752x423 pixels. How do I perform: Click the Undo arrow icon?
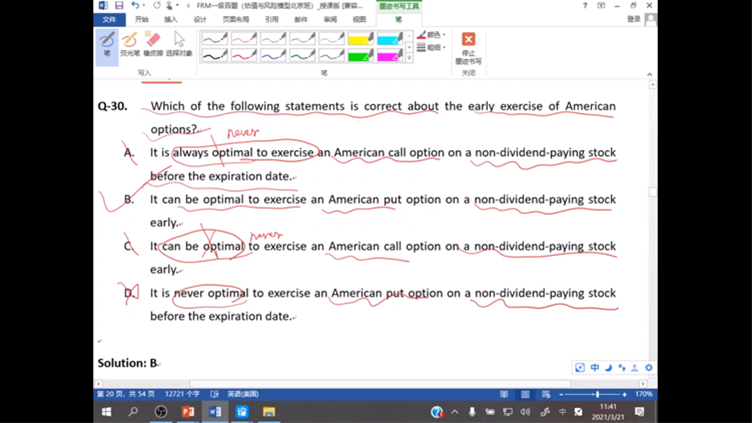click(135, 6)
